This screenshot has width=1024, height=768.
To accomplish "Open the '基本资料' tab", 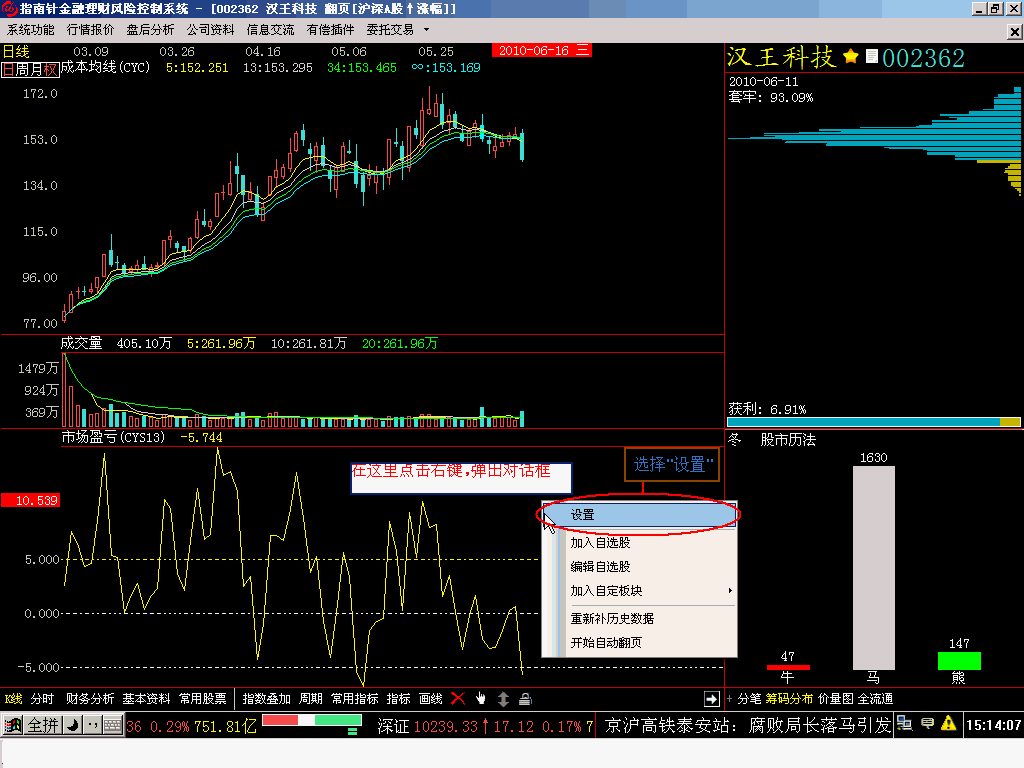I will point(146,699).
